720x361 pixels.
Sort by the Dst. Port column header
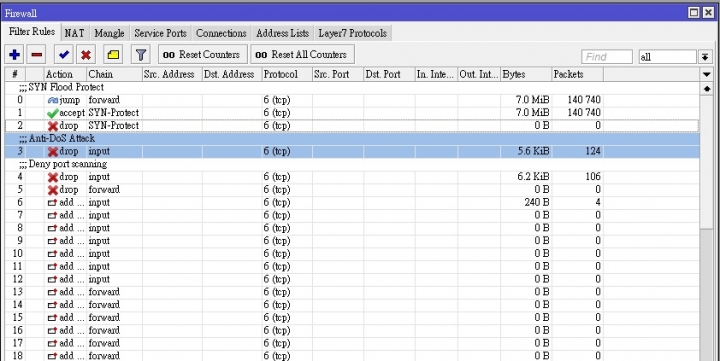tap(389, 74)
